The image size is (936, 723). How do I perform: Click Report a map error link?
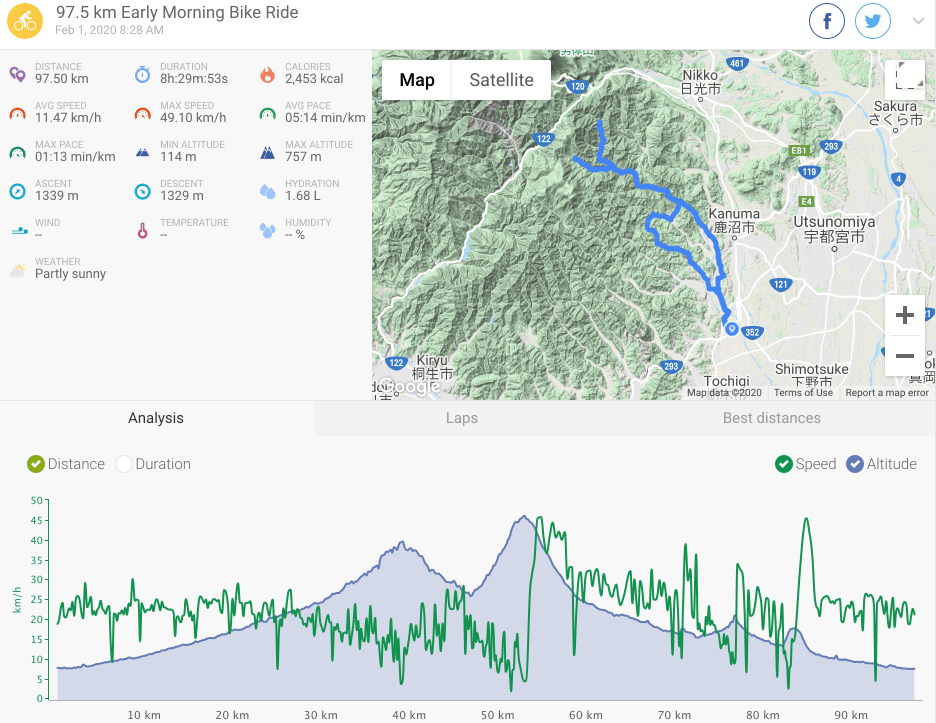pyautogui.click(x=886, y=393)
